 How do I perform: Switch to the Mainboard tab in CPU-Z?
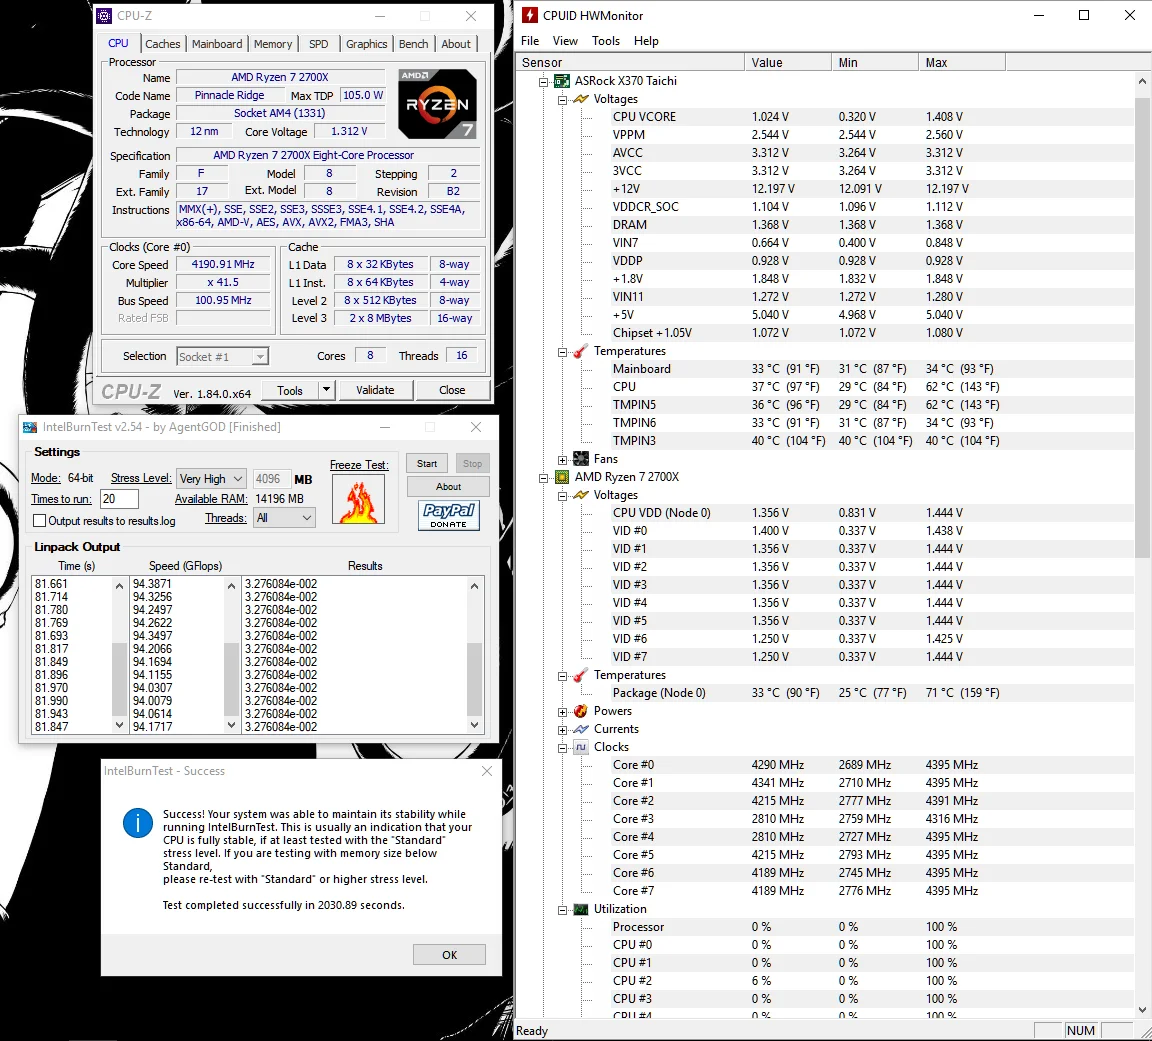coord(217,44)
